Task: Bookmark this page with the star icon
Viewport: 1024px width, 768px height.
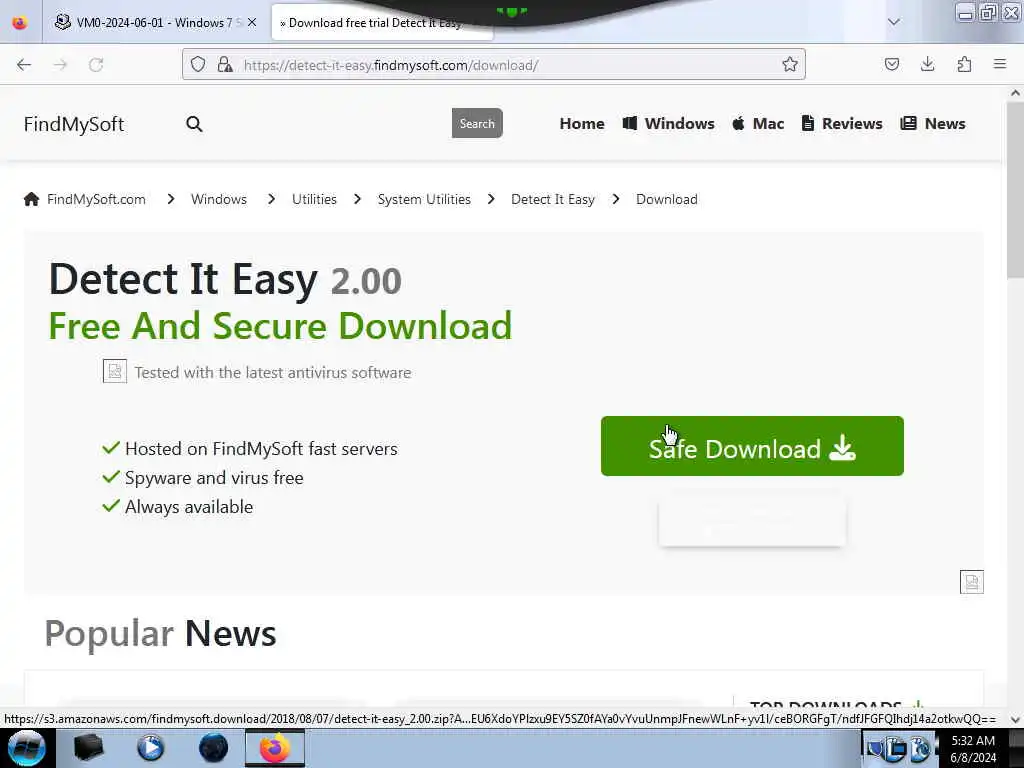Action: [790, 65]
